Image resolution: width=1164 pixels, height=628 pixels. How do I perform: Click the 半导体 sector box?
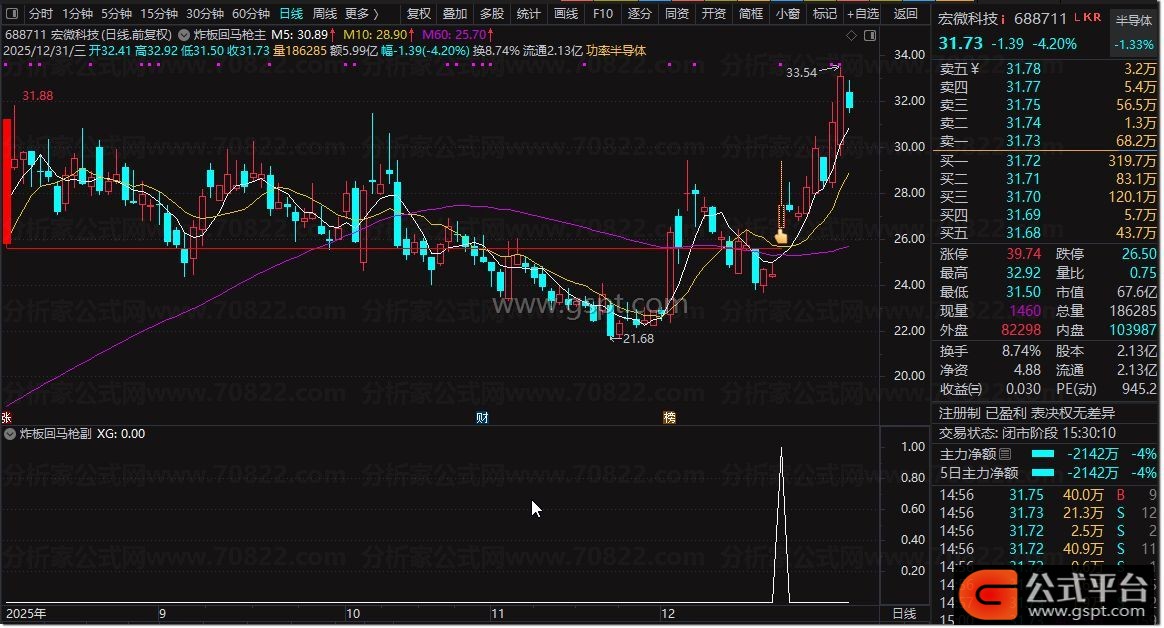1133,20
